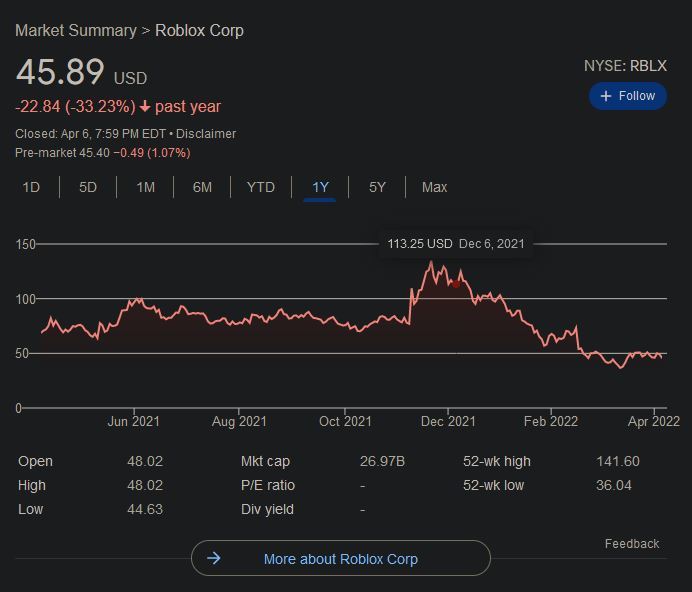Click the Aug 2021 axis label
This screenshot has height=592, width=692.
239,421
